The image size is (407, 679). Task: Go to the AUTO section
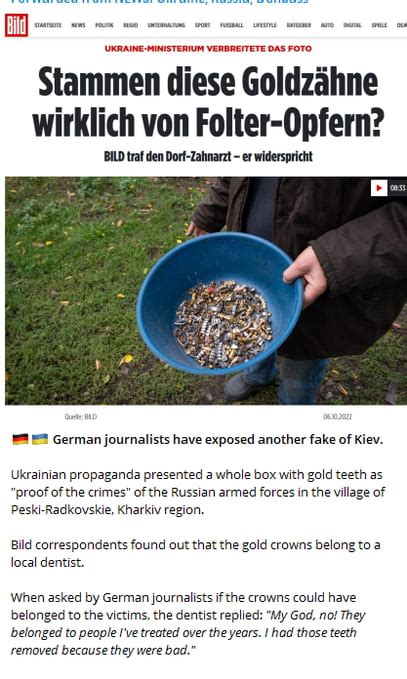pyautogui.click(x=327, y=25)
